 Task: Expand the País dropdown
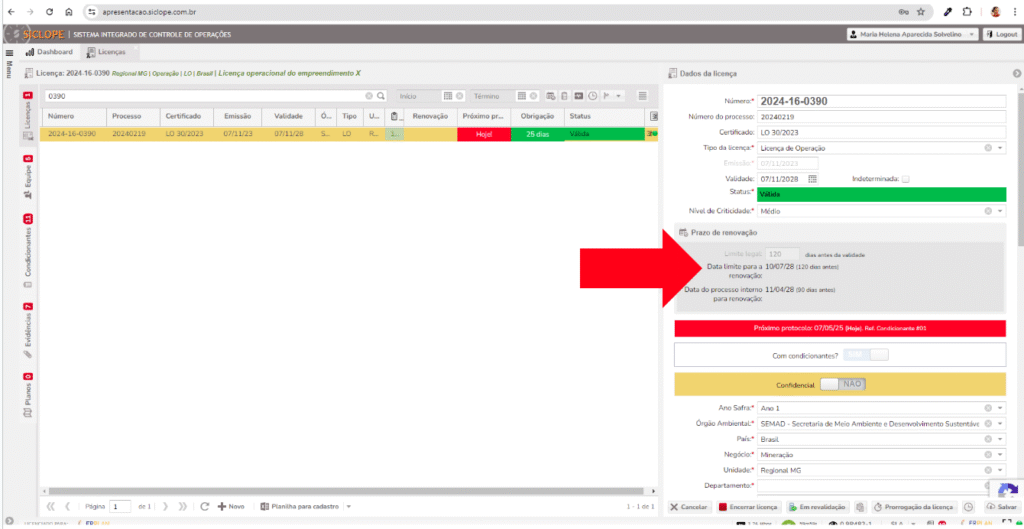pyautogui.click(x=1001, y=439)
